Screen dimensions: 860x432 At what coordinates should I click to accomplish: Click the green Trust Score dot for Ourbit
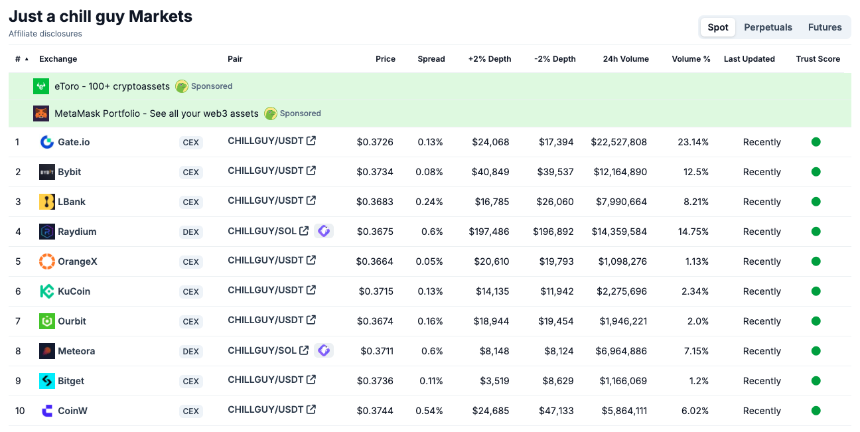tap(816, 321)
